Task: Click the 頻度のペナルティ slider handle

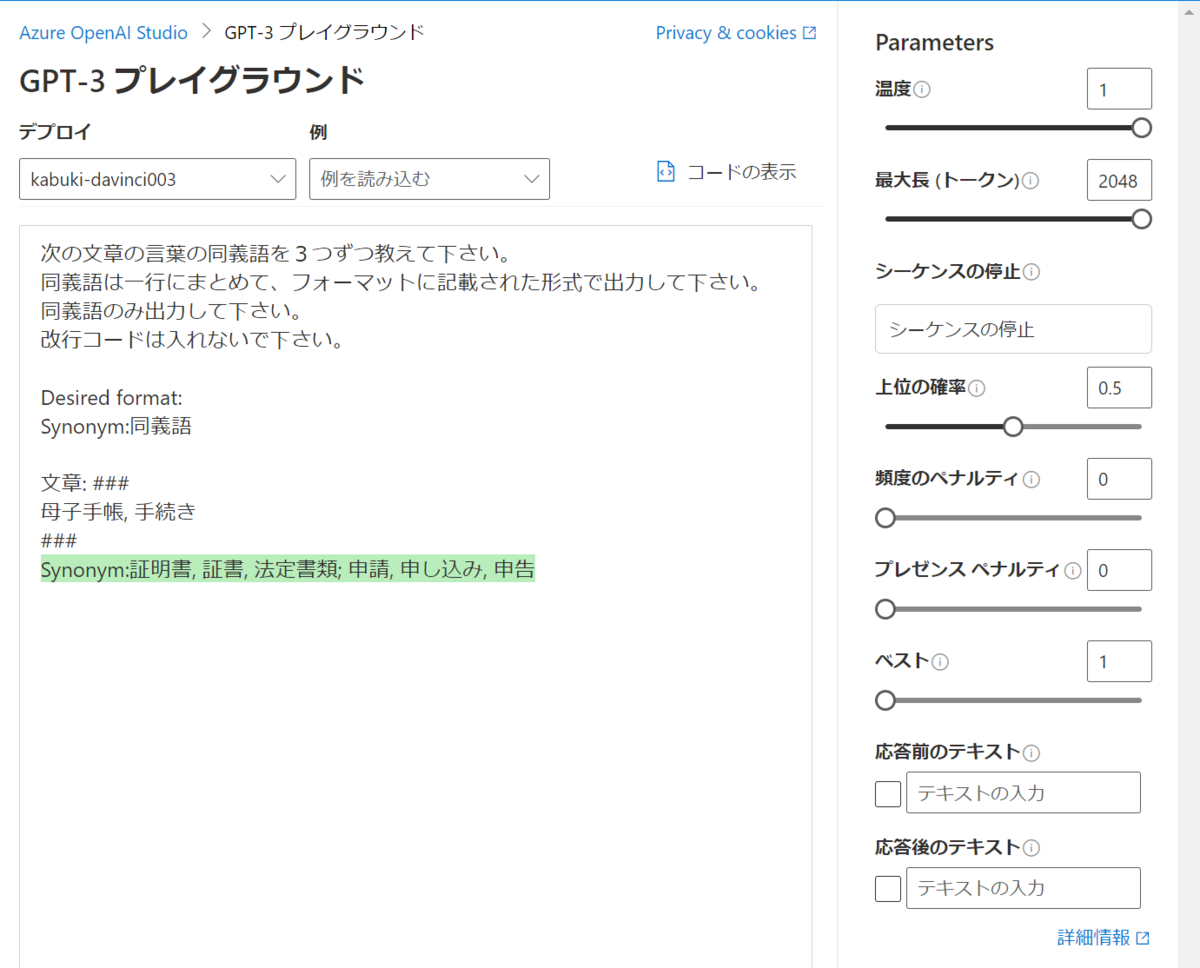Action: tap(885, 518)
